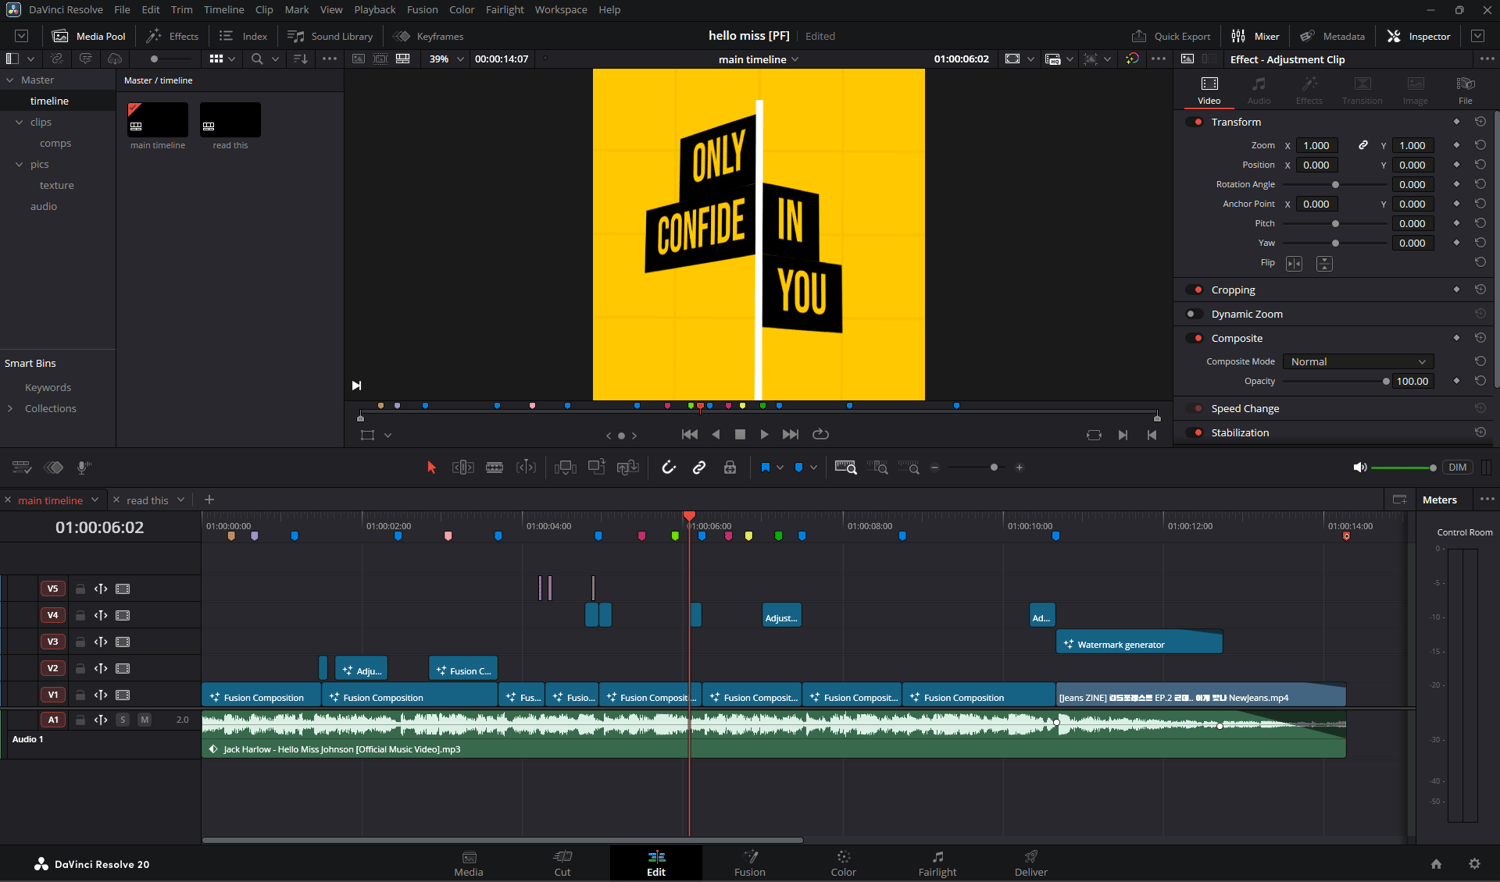This screenshot has width=1500, height=882.
Task: Flip clip horizontally in Inspector
Action: [1294, 264]
